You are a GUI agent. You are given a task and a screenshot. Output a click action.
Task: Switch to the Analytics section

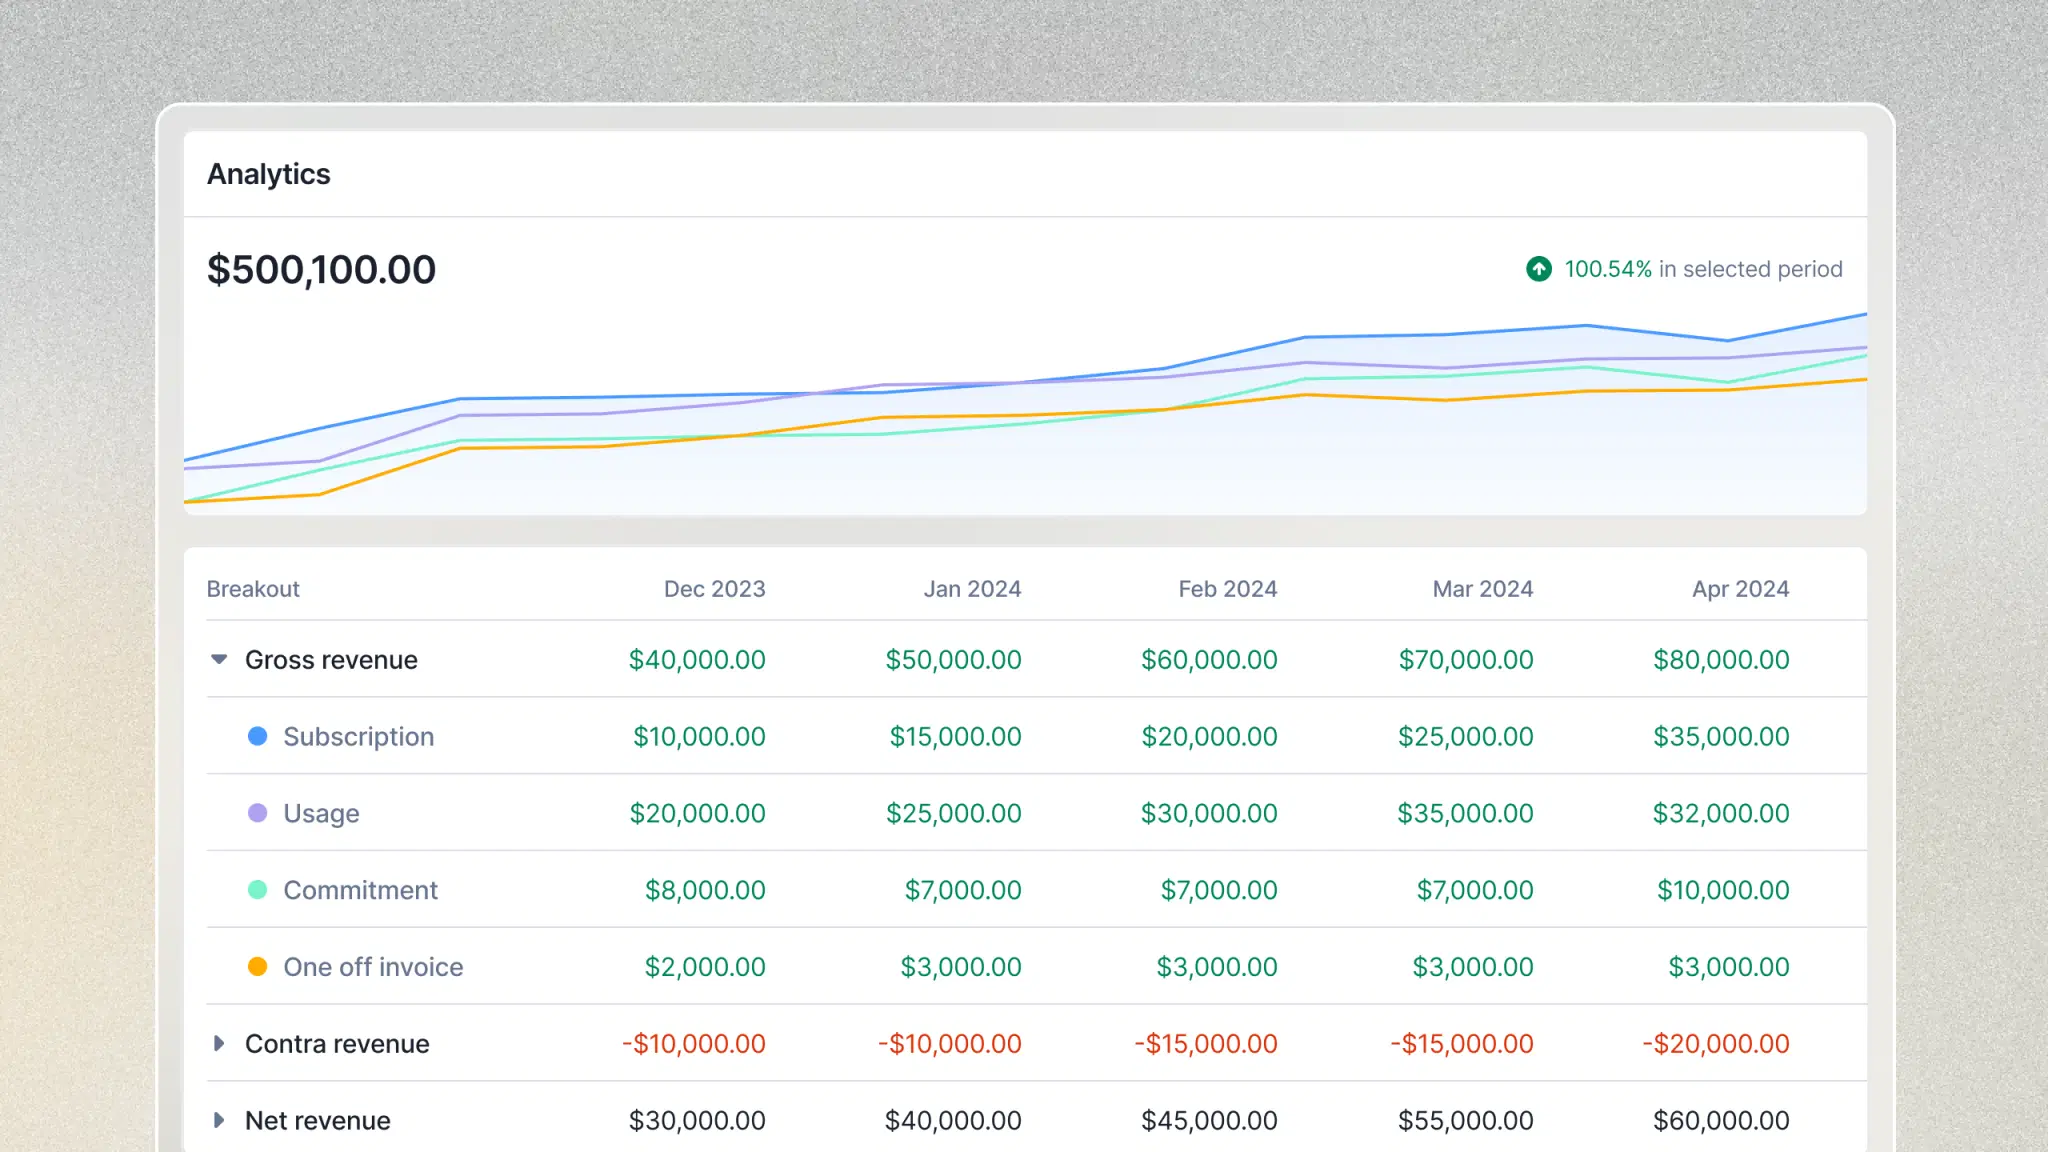[268, 173]
